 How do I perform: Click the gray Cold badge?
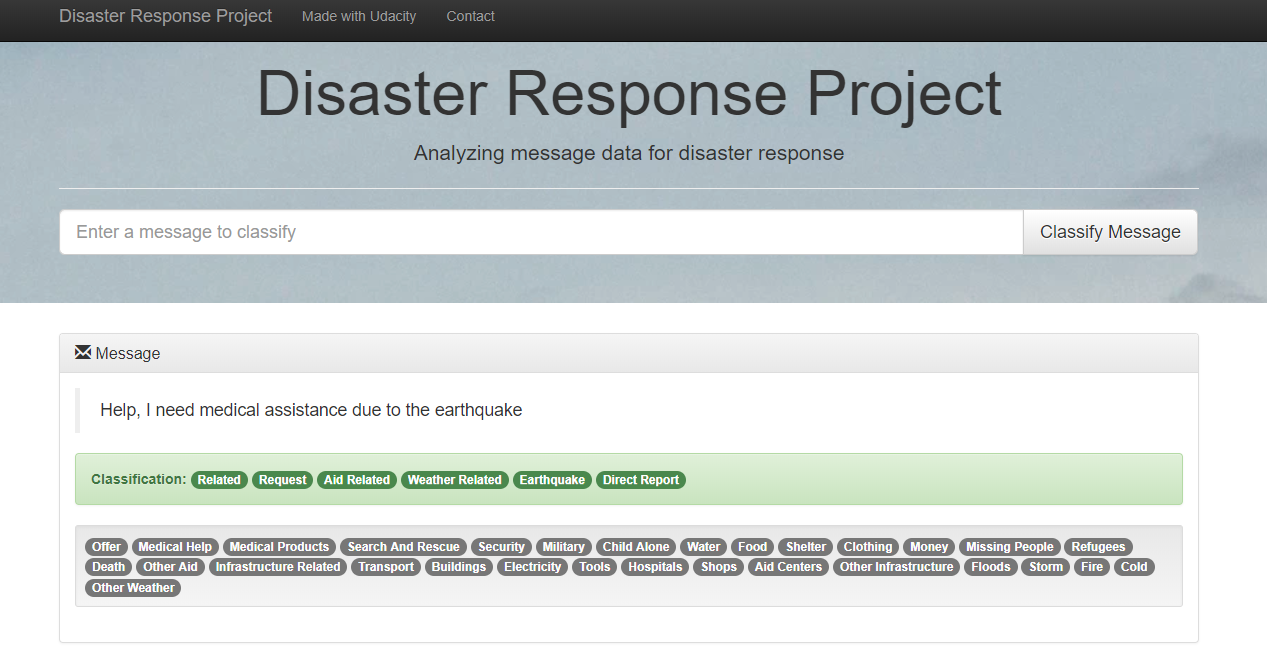tap(1134, 567)
